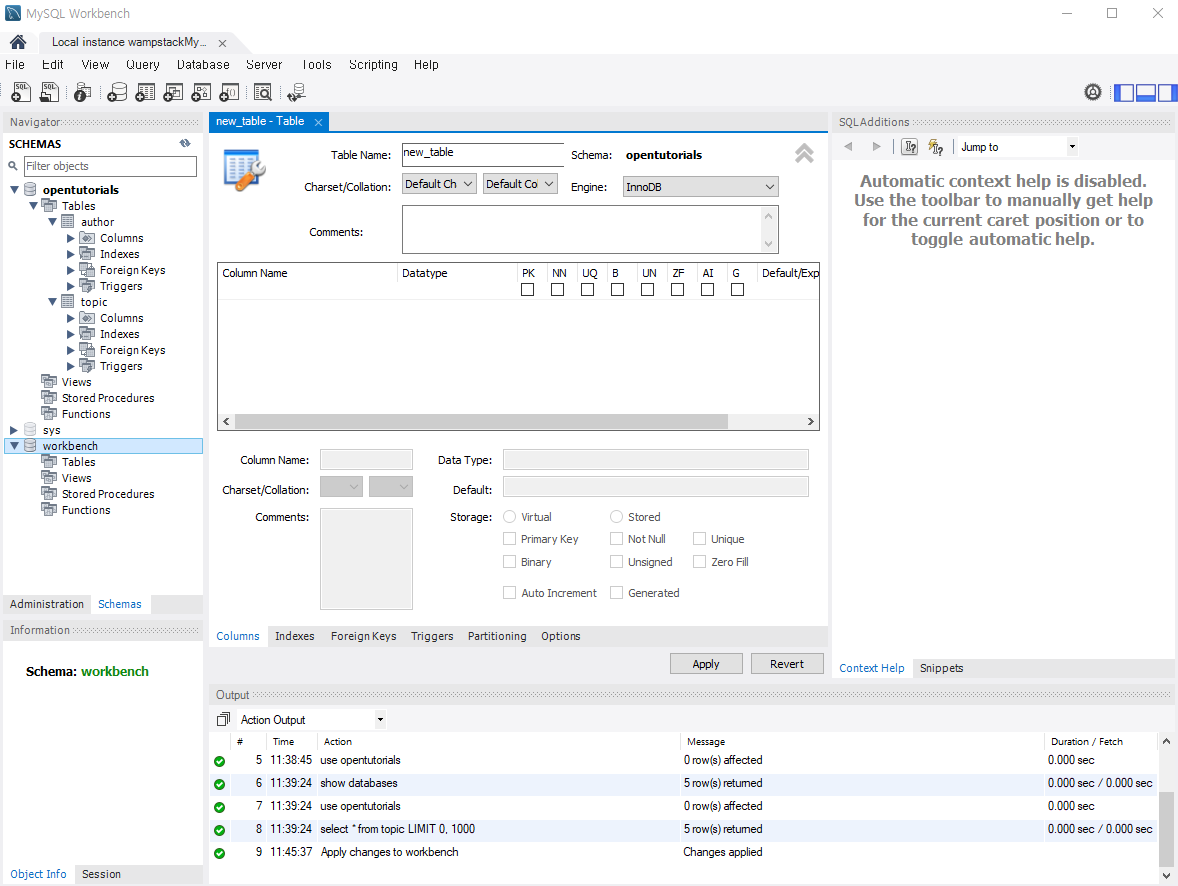Image resolution: width=1178 pixels, height=886 pixels.
Task: Create new table toolbar icon
Action: (x=145, y=92)
